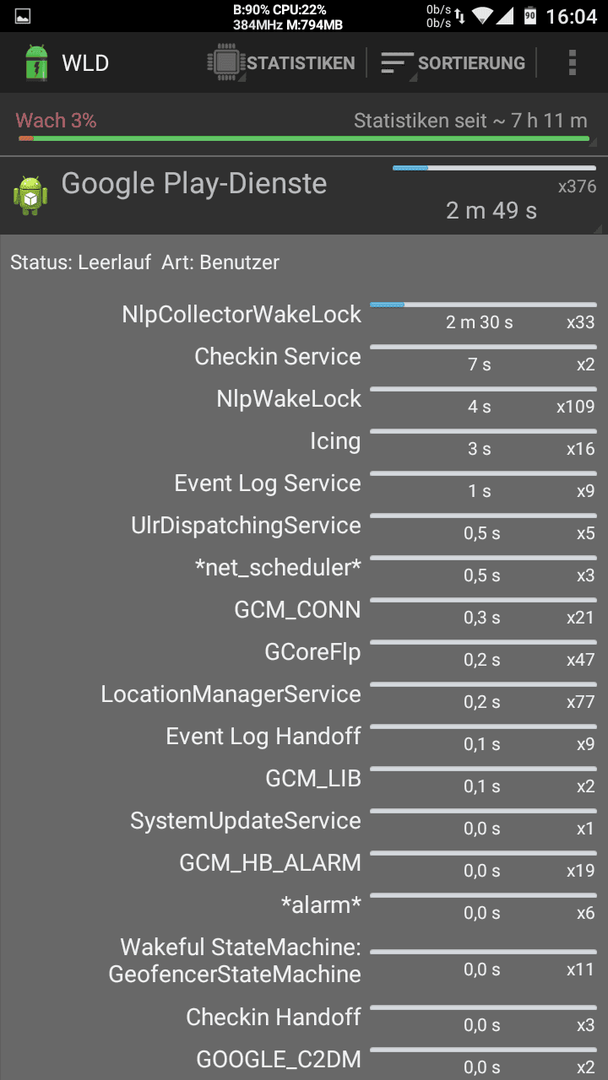This screenshot has height=1080, width=608.
Task: Select the Icing wakelock
Action: pos(304,441)
